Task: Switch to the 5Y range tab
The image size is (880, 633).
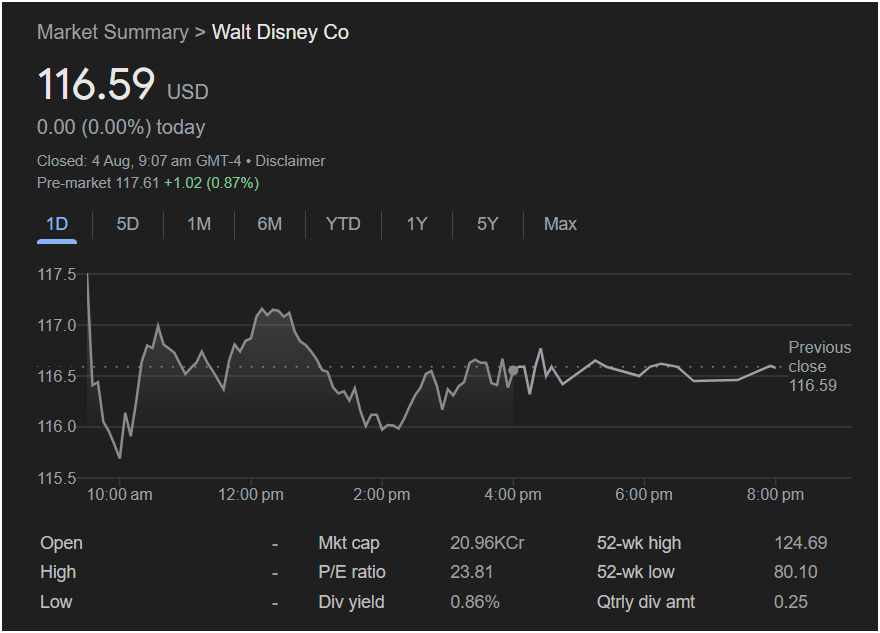Action: point(487,224)
